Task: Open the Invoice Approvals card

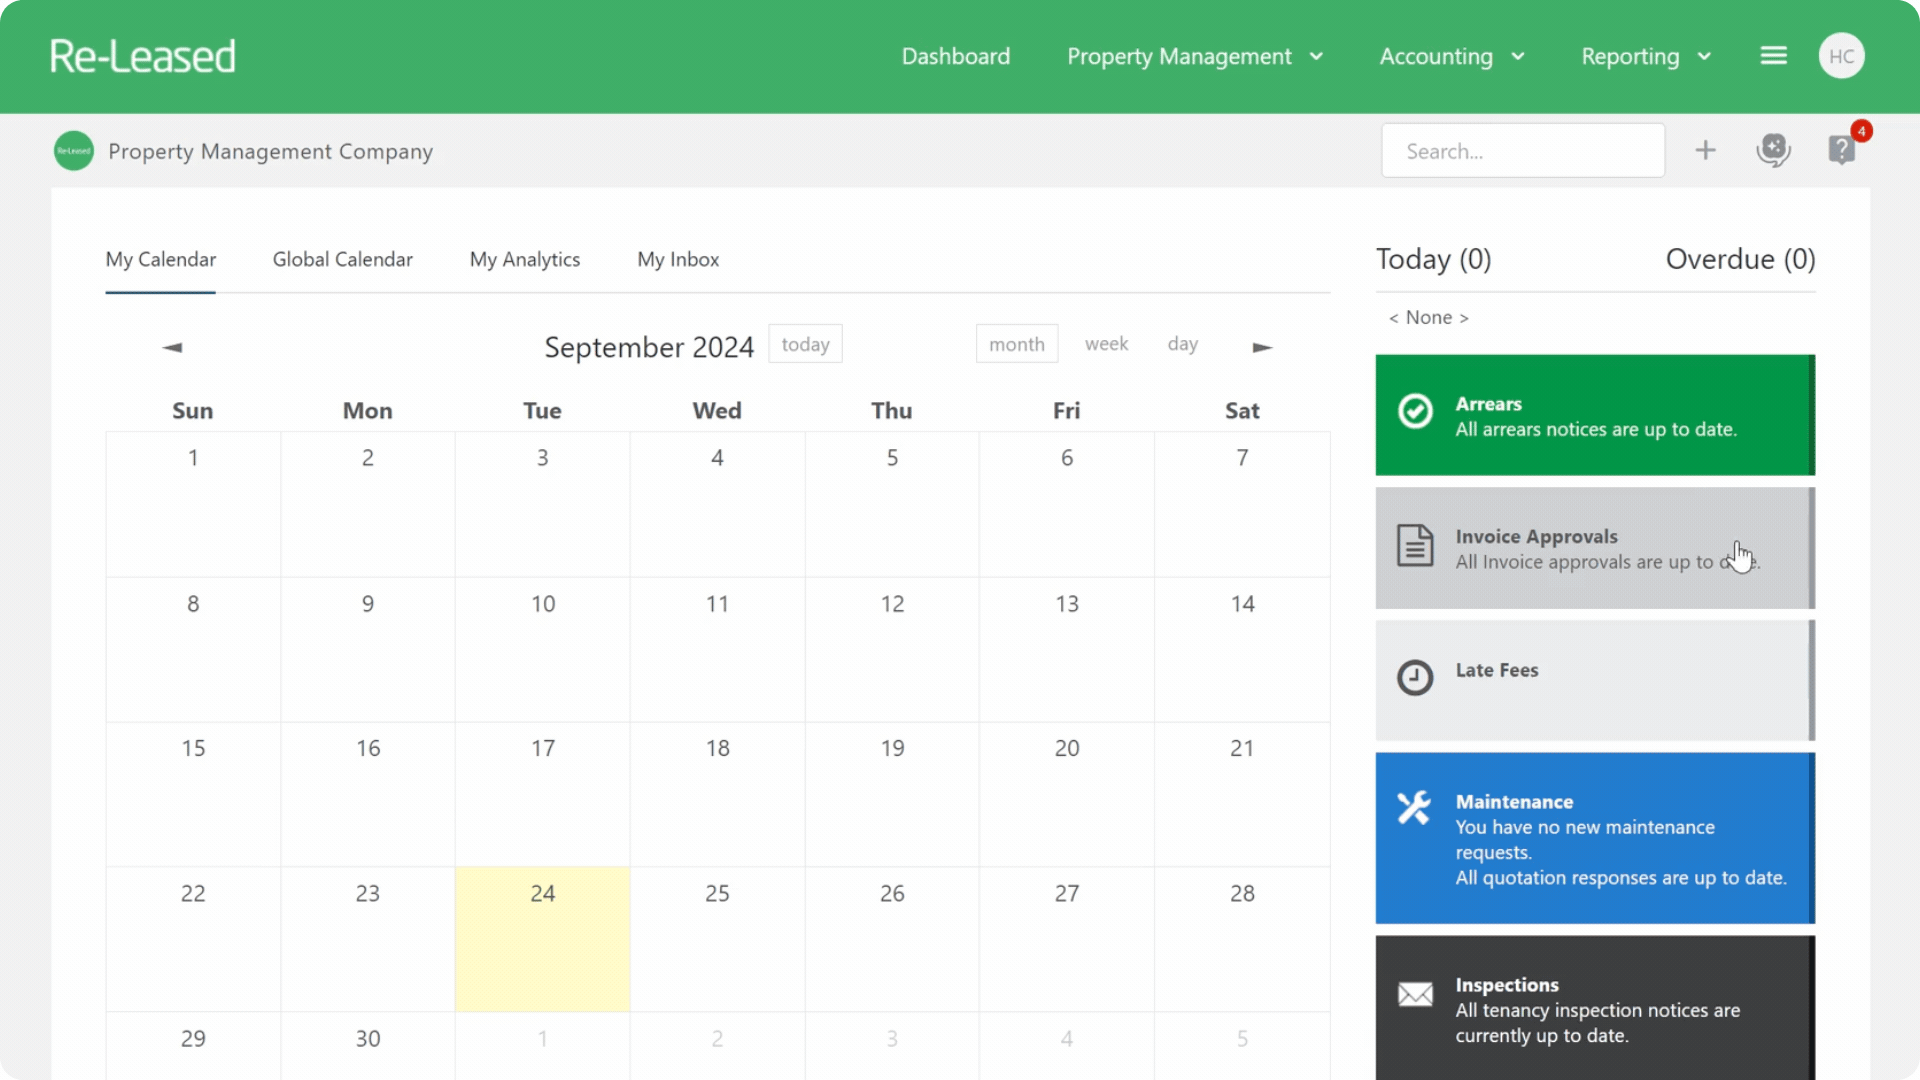Action: pyautogui.click(x=1595, y=548)
